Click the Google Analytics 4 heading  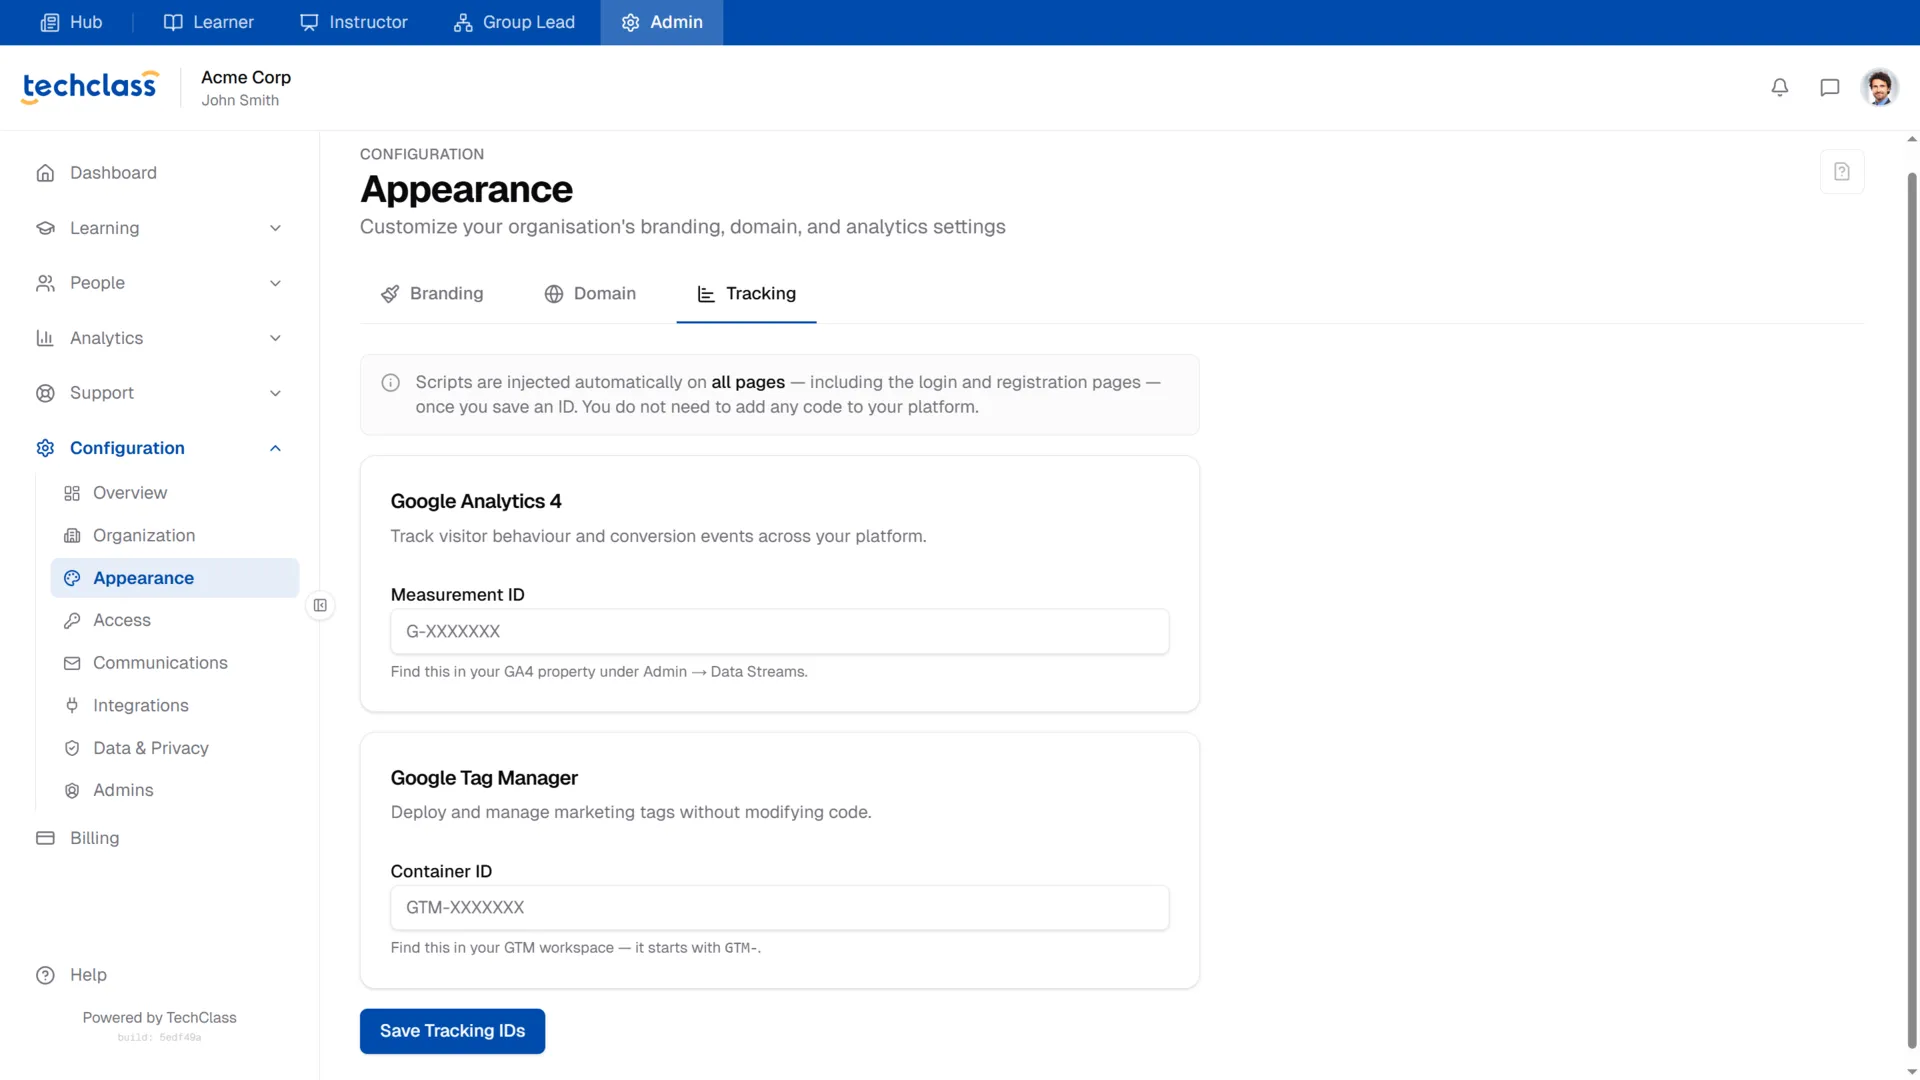pyautogui.click(x=476, y=502)
